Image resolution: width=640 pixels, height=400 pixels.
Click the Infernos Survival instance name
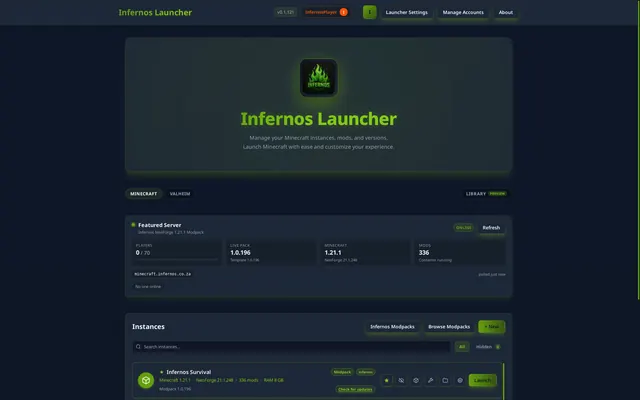tap(189, 372)
